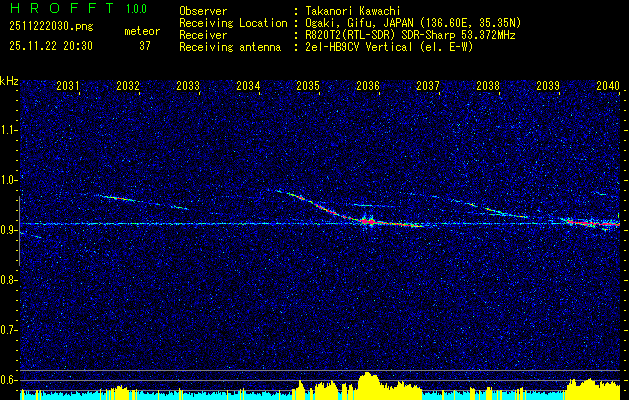Click the Receiving antenna description line

coord(326,47)
